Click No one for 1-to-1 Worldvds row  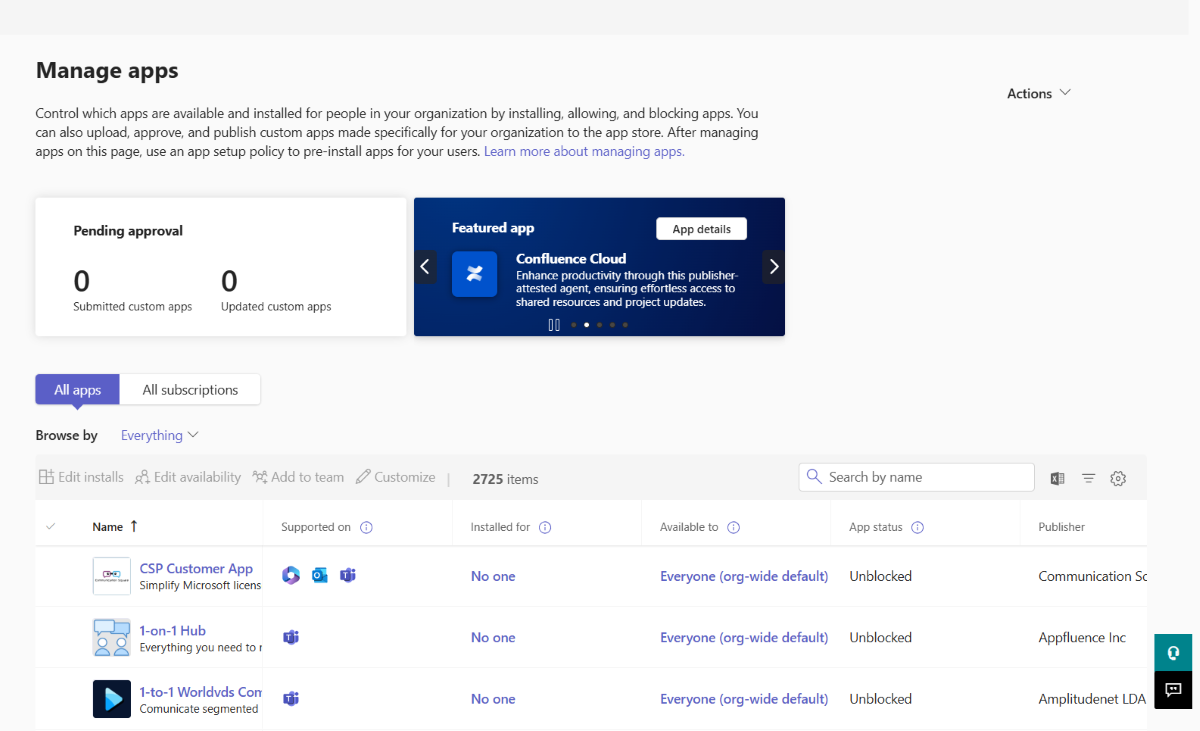tap(493, 699)
